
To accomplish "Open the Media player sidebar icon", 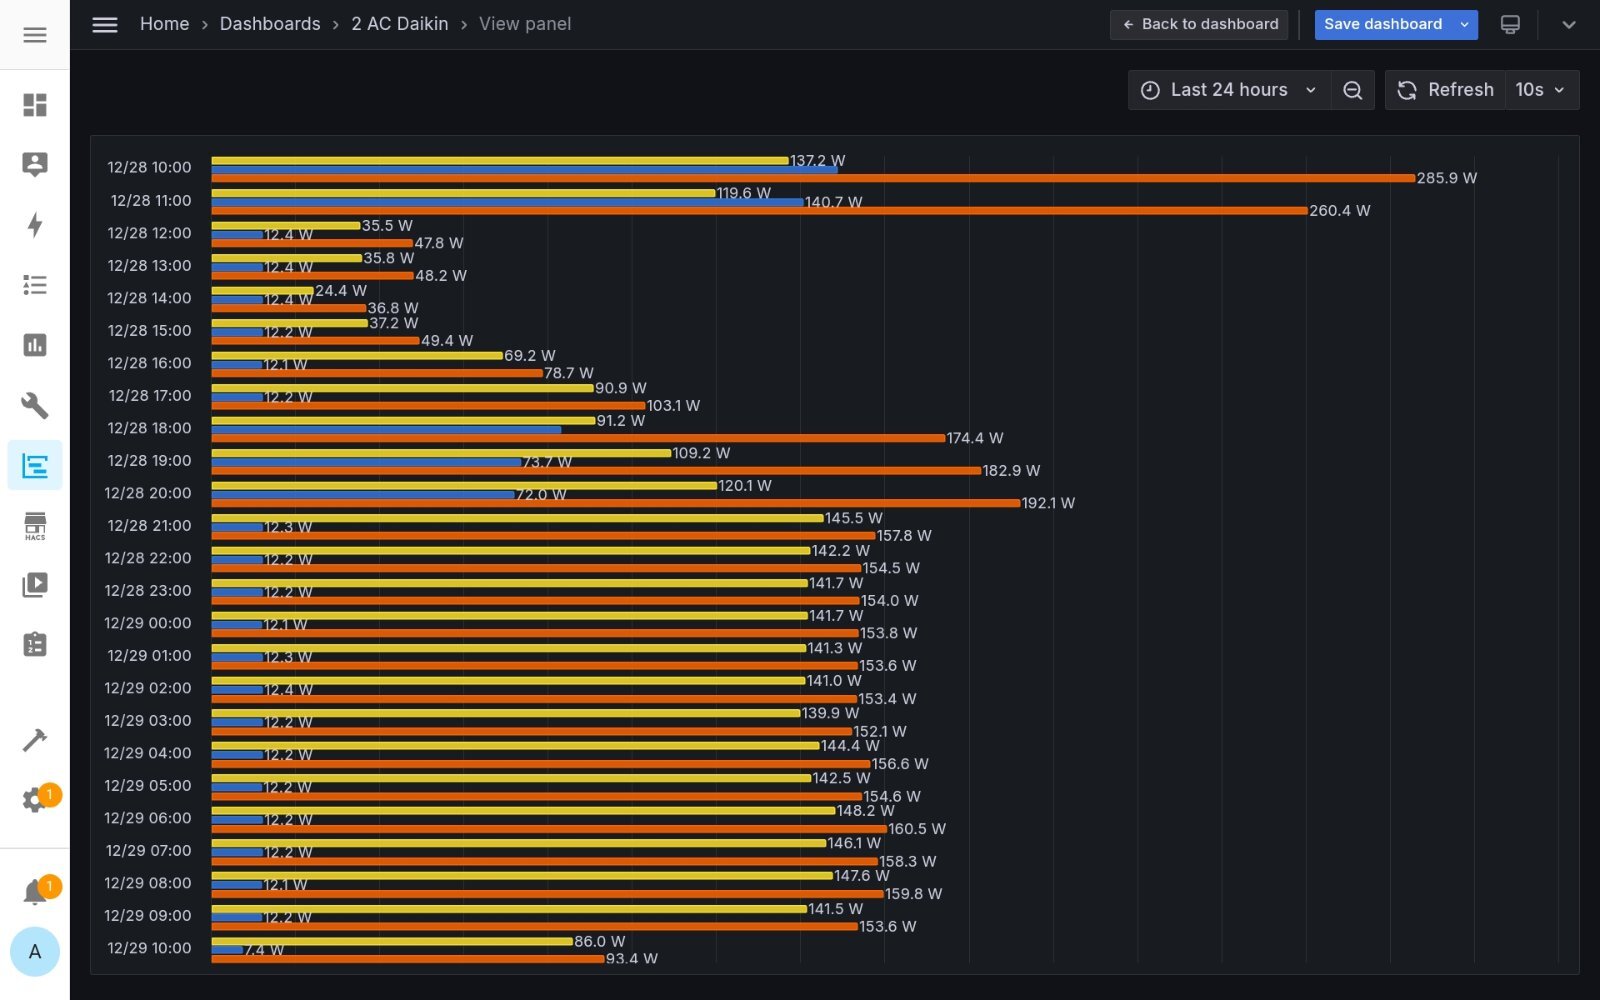I will pyautogui.click(x=35, y=585).
